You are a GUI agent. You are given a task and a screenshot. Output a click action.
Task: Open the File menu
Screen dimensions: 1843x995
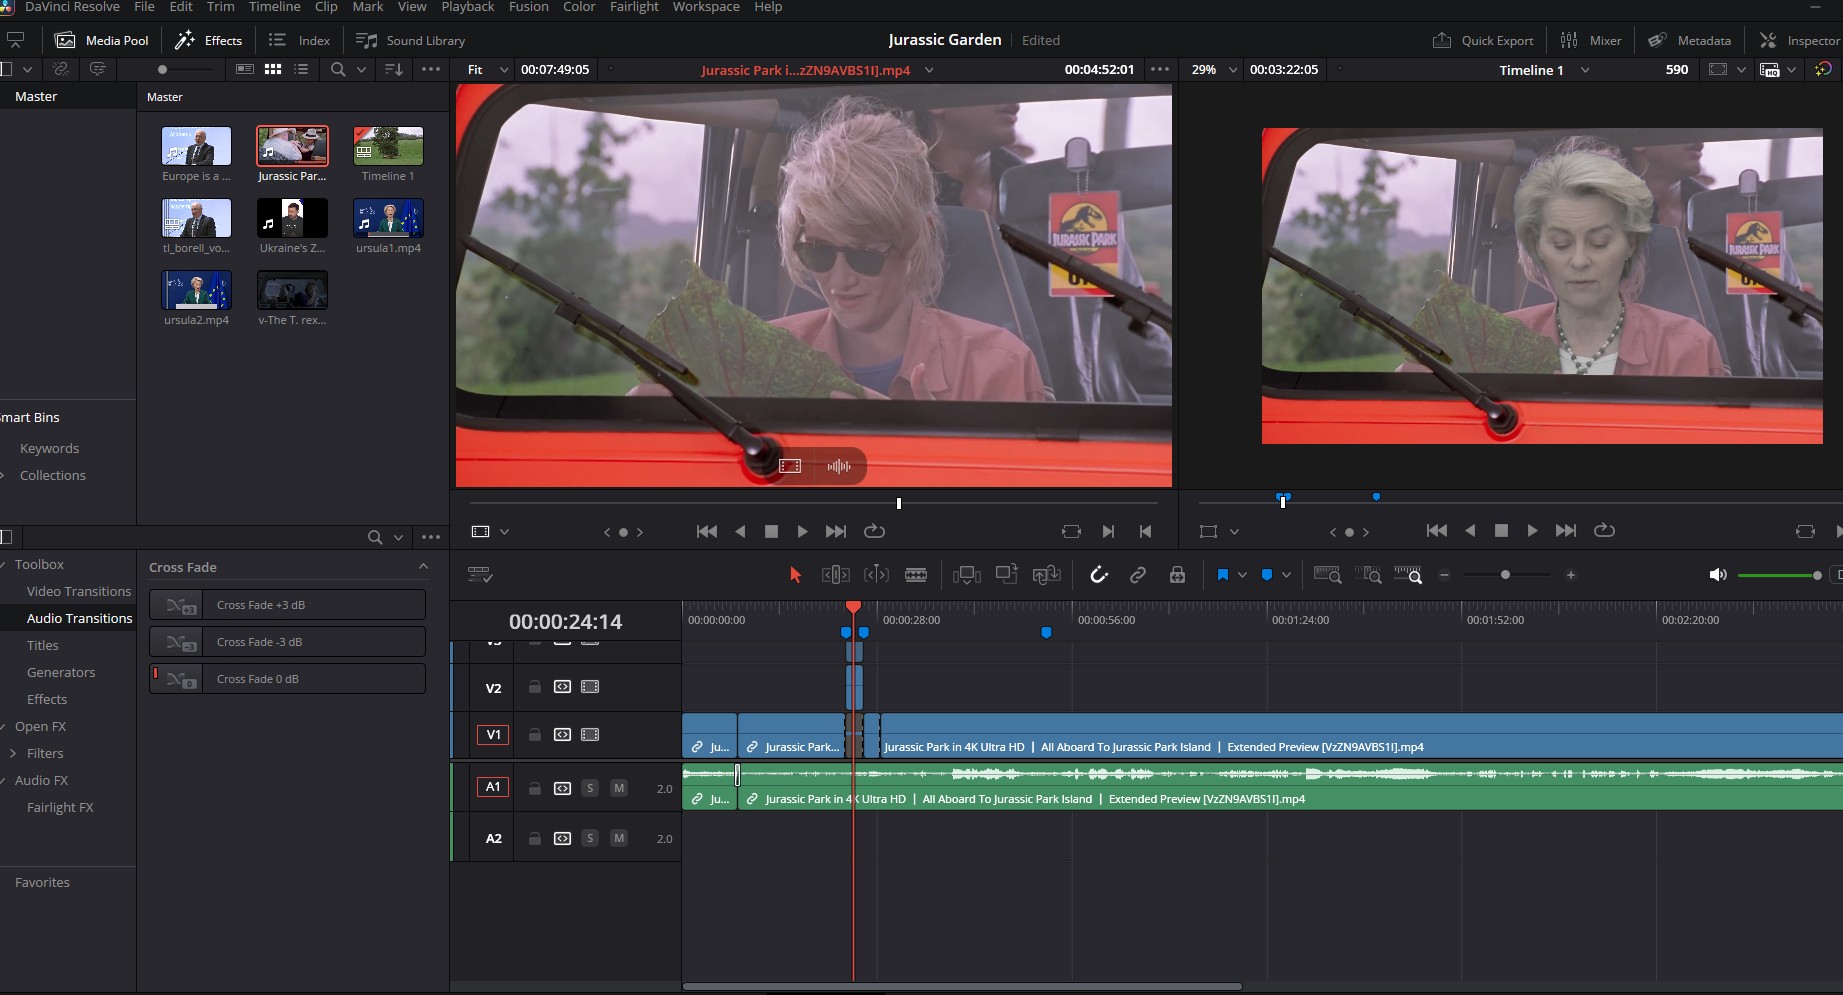(x=144, y=7)
